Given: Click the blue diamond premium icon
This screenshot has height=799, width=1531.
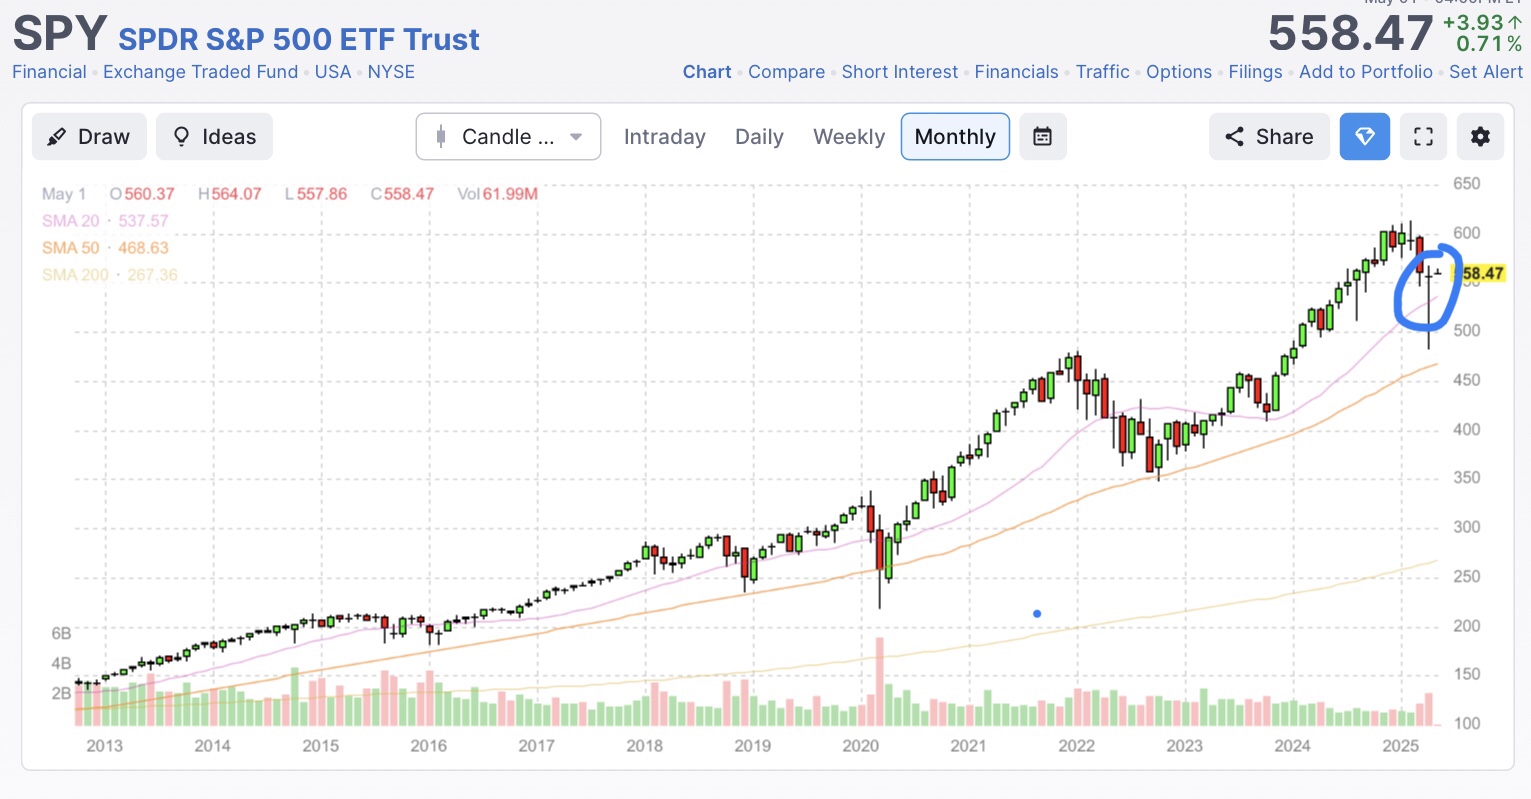Looking at the screenshot, I should click(1364, 137).
